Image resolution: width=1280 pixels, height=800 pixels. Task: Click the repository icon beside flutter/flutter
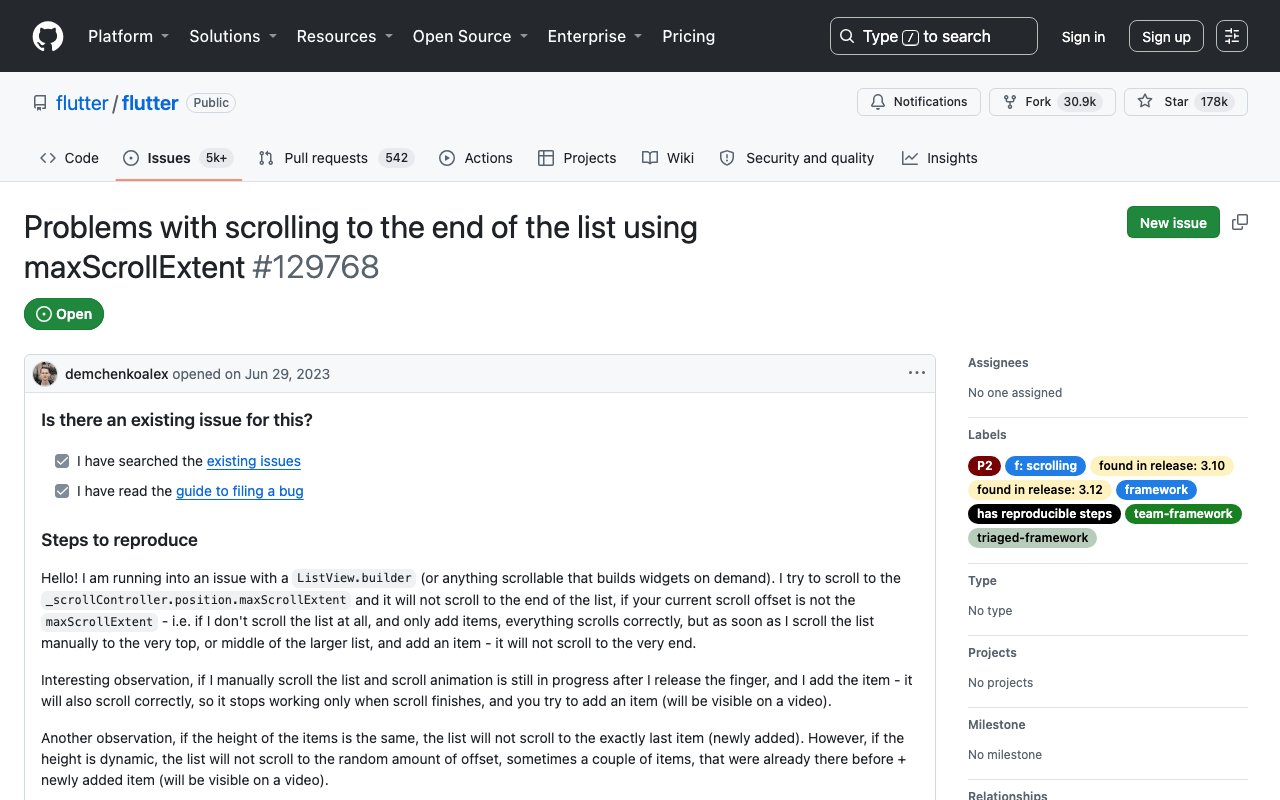(x=40, y=103)
